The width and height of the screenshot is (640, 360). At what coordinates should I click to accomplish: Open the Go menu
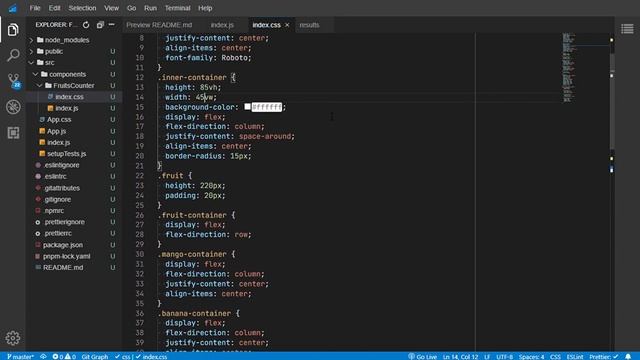(x=131, y=8)
